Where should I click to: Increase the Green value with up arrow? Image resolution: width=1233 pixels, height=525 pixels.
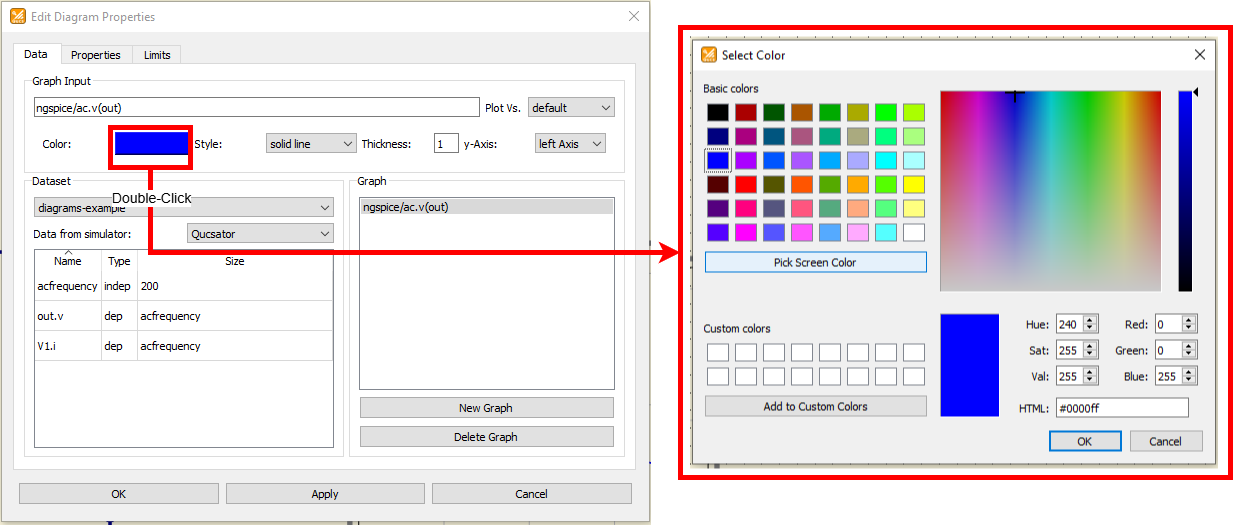[x=1189, y=346]
